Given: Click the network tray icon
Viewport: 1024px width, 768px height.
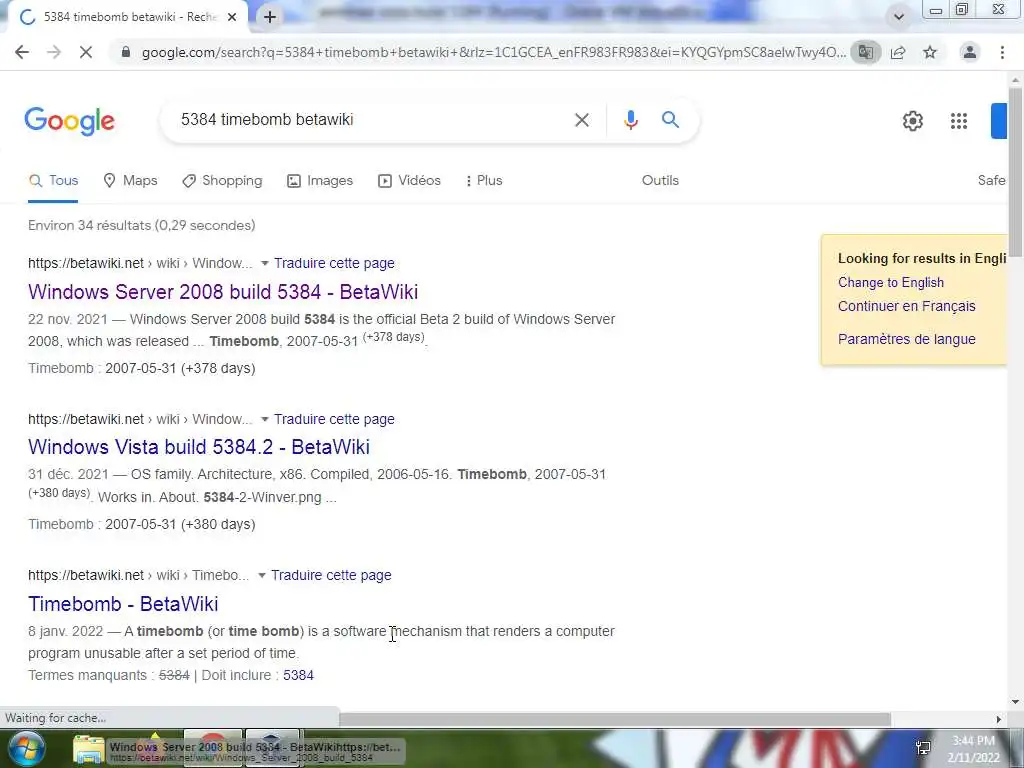Looking at the screenshot, I should pyautogui.click(x=923, y=748).
